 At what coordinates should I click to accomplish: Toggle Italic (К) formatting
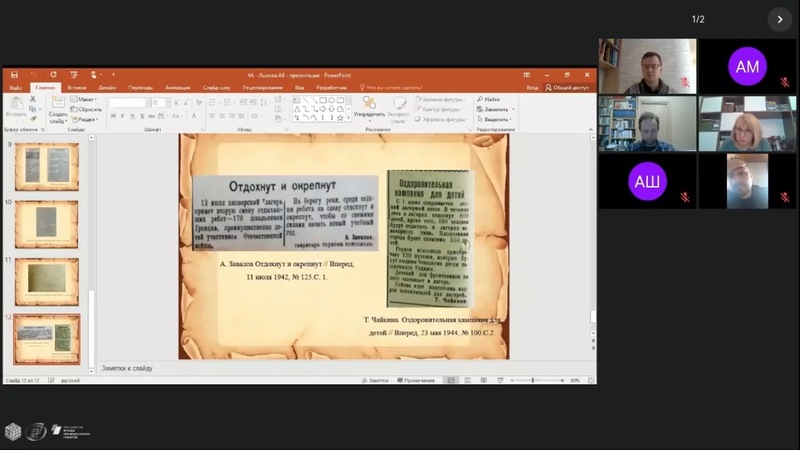click(122, 116)
